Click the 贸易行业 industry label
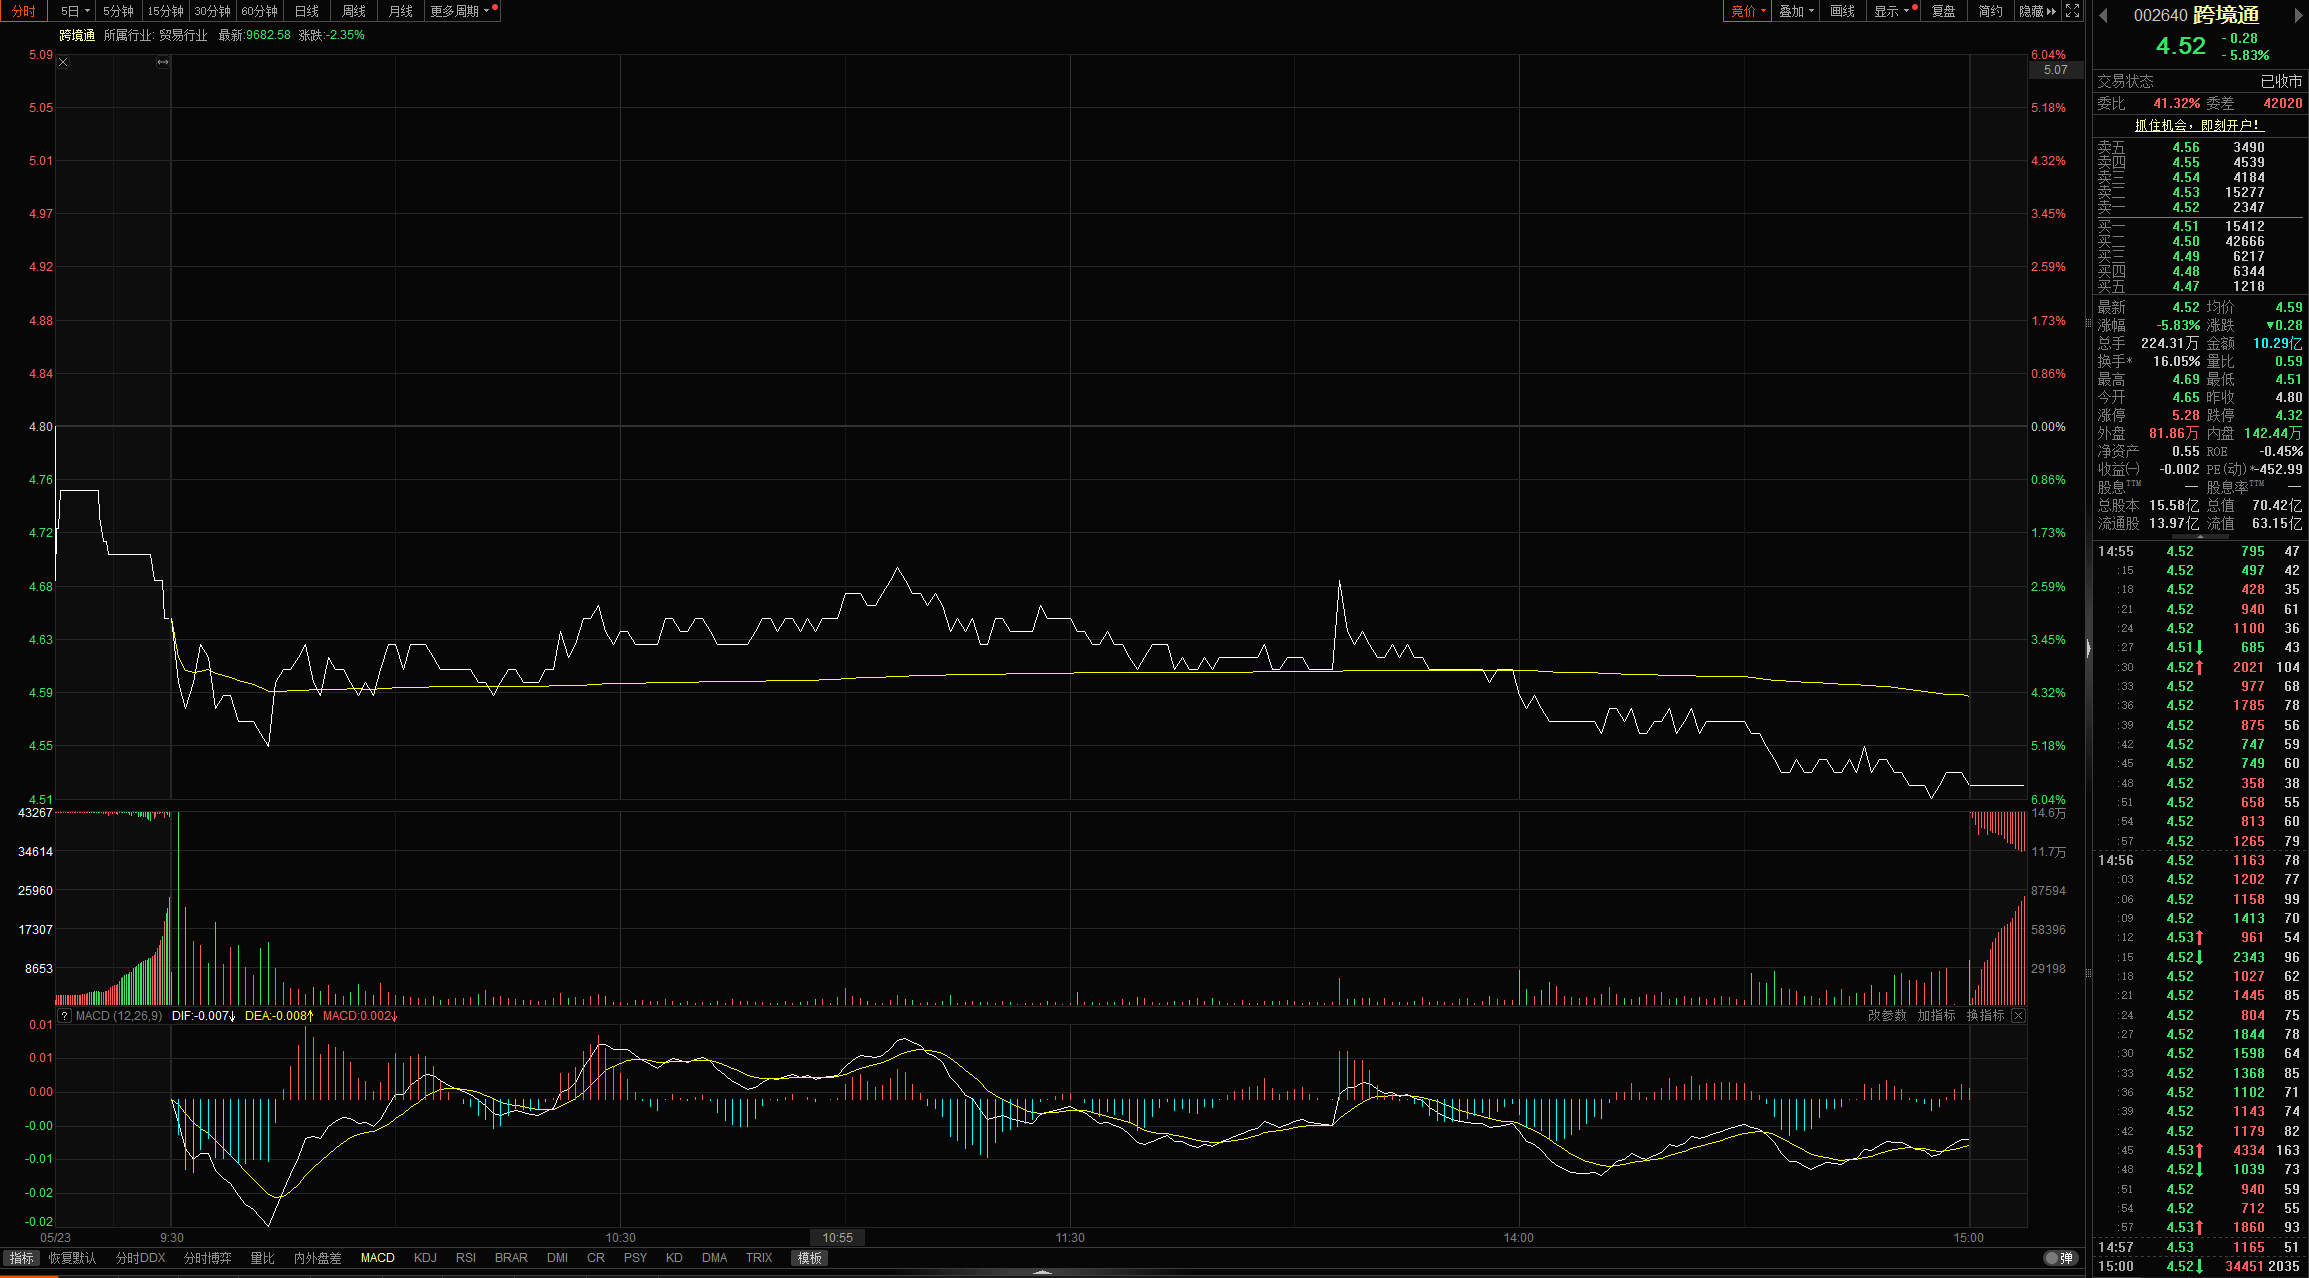Image resolution: width=2309 pixels, height=1278 pixels. pos(183,35)
